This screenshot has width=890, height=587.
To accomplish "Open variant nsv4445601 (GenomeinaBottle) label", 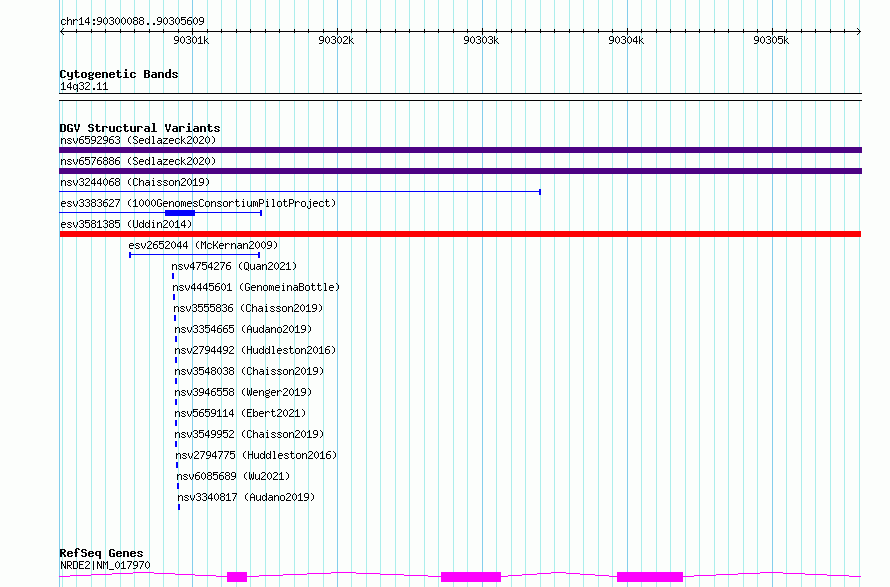I will (x=256, y=287).
